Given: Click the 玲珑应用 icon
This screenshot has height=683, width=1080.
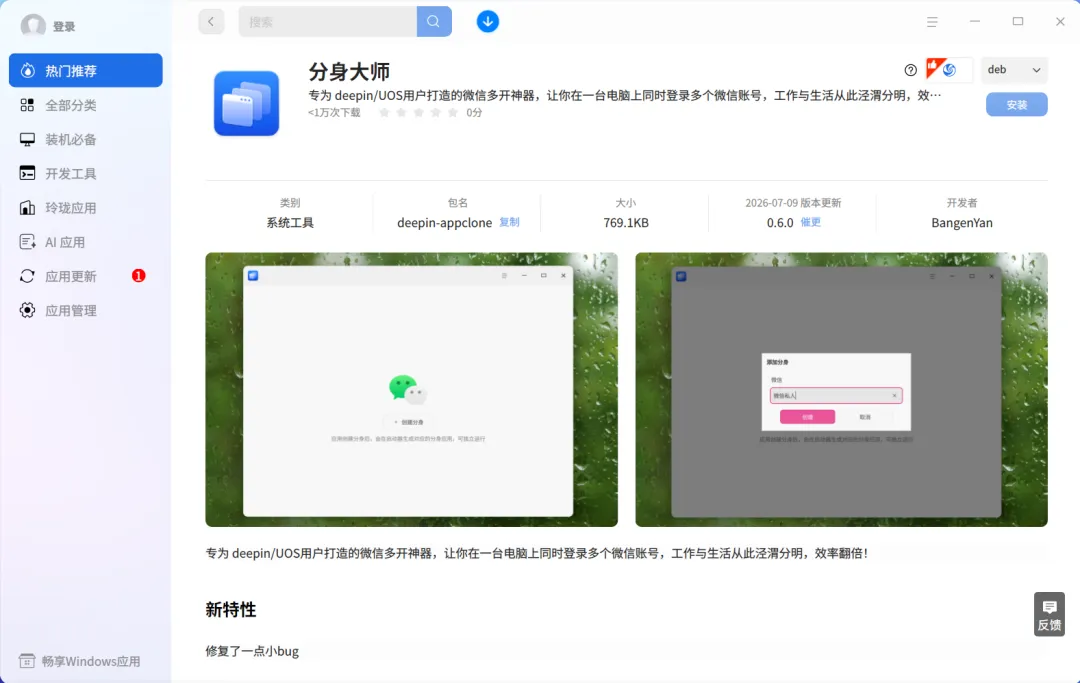Looking at the screenshot, I should 28,208.
